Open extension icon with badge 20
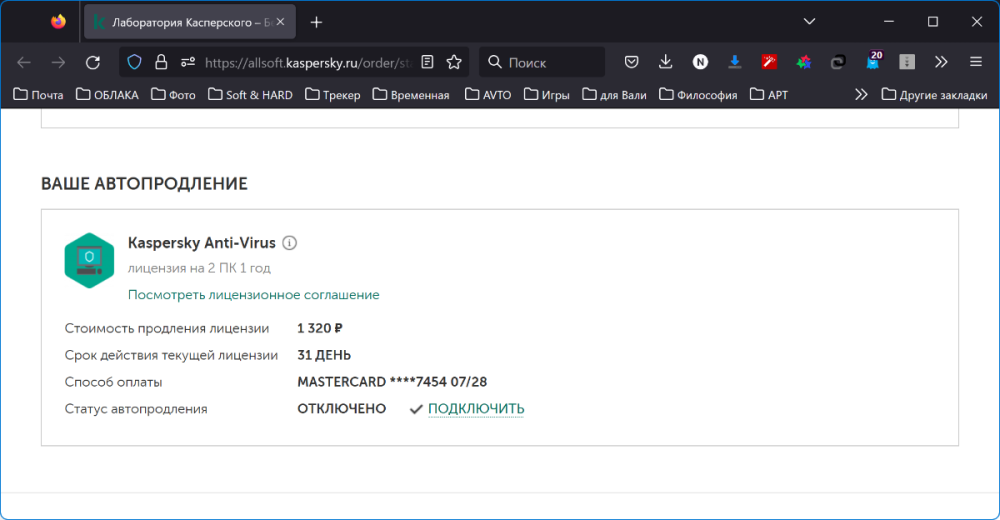 tap(873, 61)
